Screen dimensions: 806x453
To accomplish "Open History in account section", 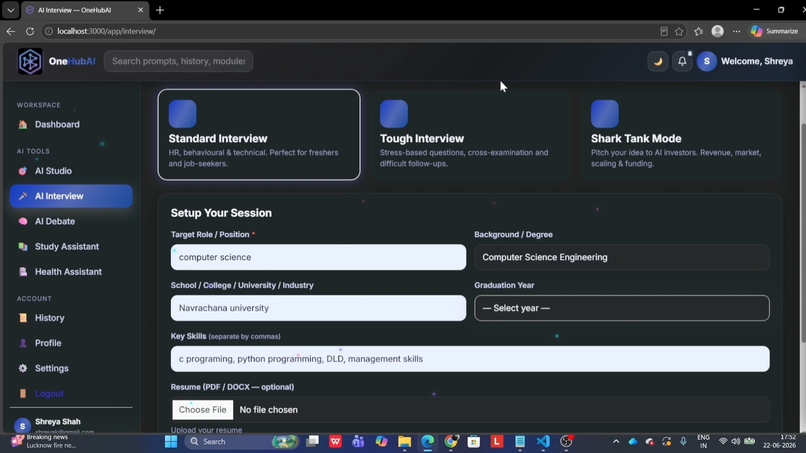I will (x=49, y=318).
